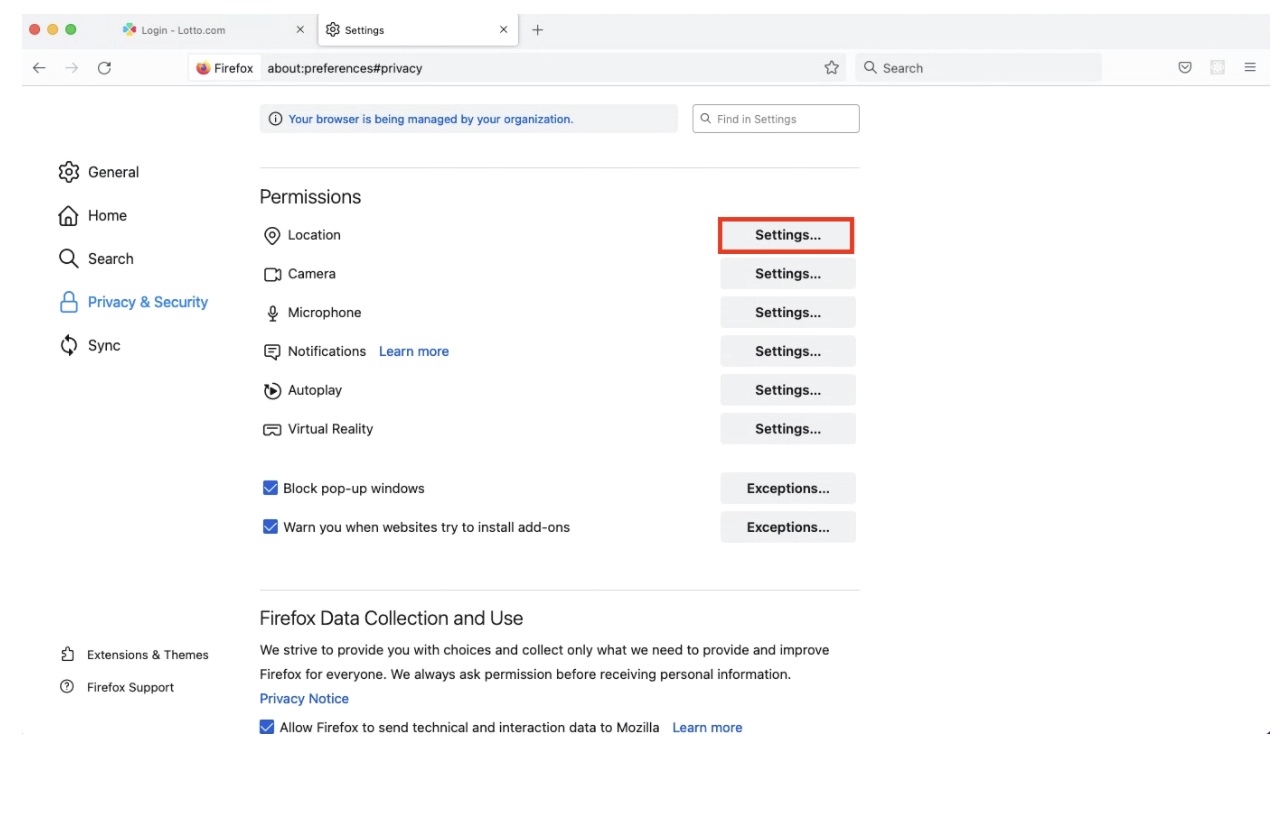Open a new tab with the plus icon
1286x826 pixels.
537,30
